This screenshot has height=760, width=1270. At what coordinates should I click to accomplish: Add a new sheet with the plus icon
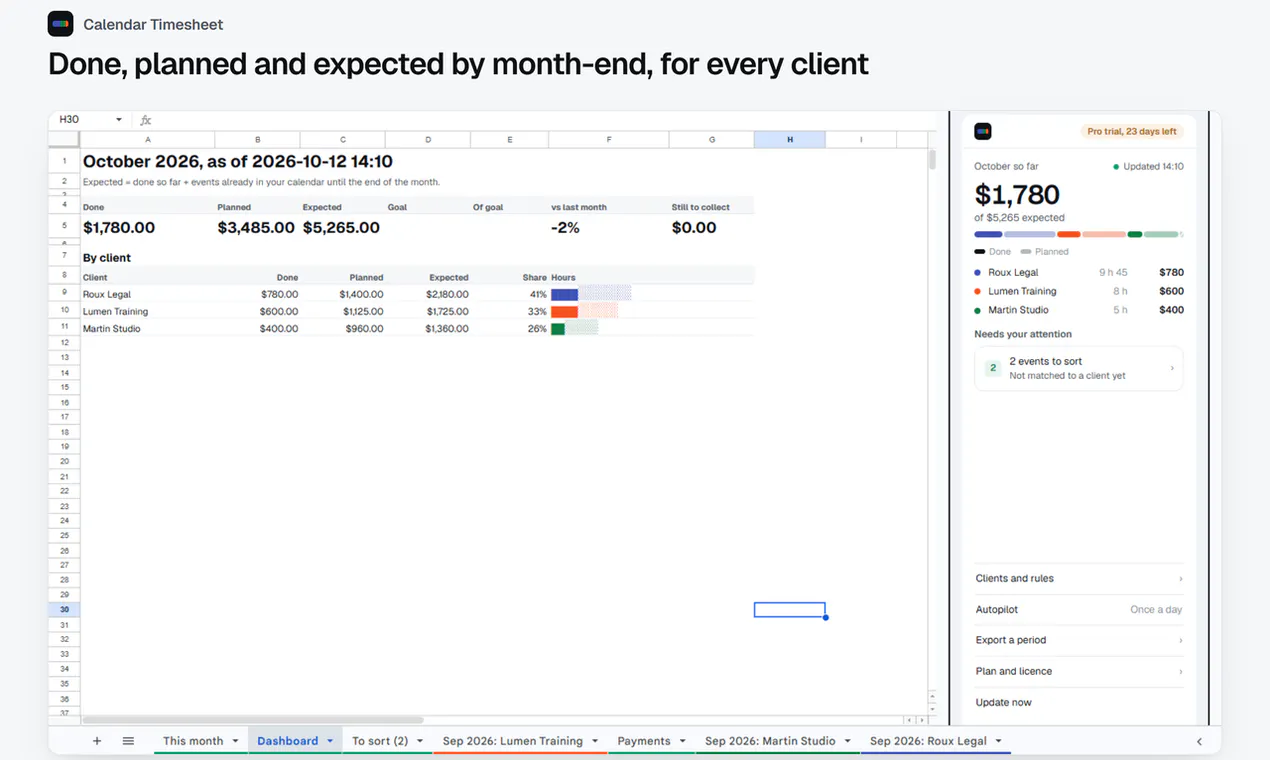pyautogui.click(x=97, y=741)
